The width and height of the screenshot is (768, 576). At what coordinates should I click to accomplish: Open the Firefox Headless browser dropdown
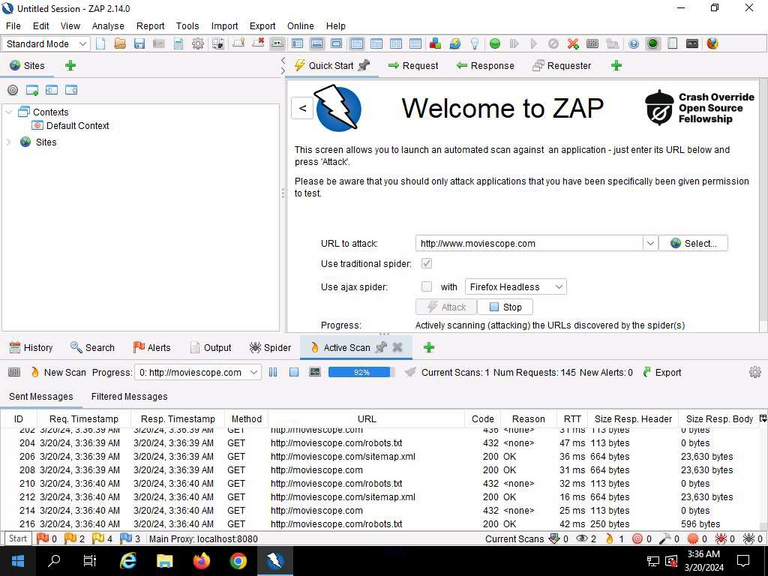click(x=516, y=287)
